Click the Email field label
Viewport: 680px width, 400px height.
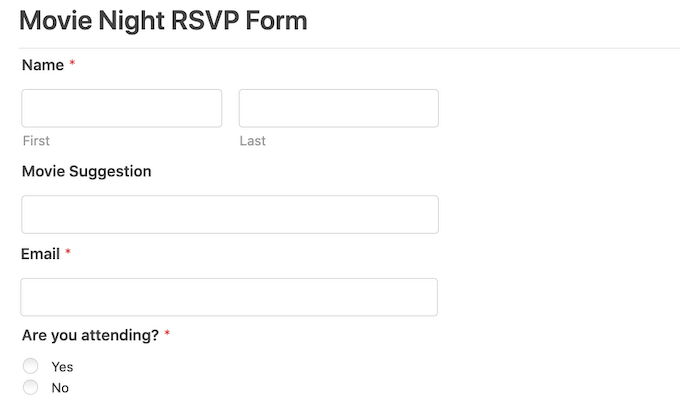40,254
